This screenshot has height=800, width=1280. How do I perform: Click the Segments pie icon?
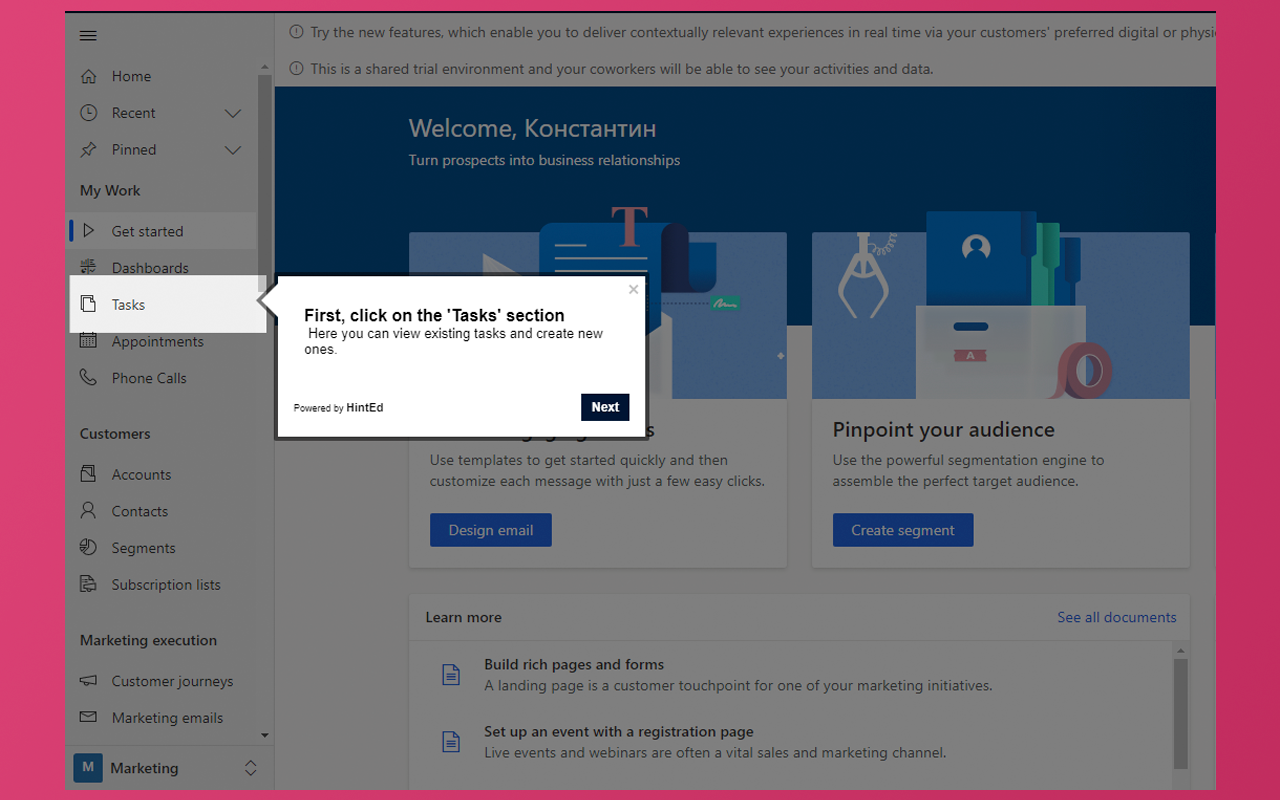coord(89,548)
